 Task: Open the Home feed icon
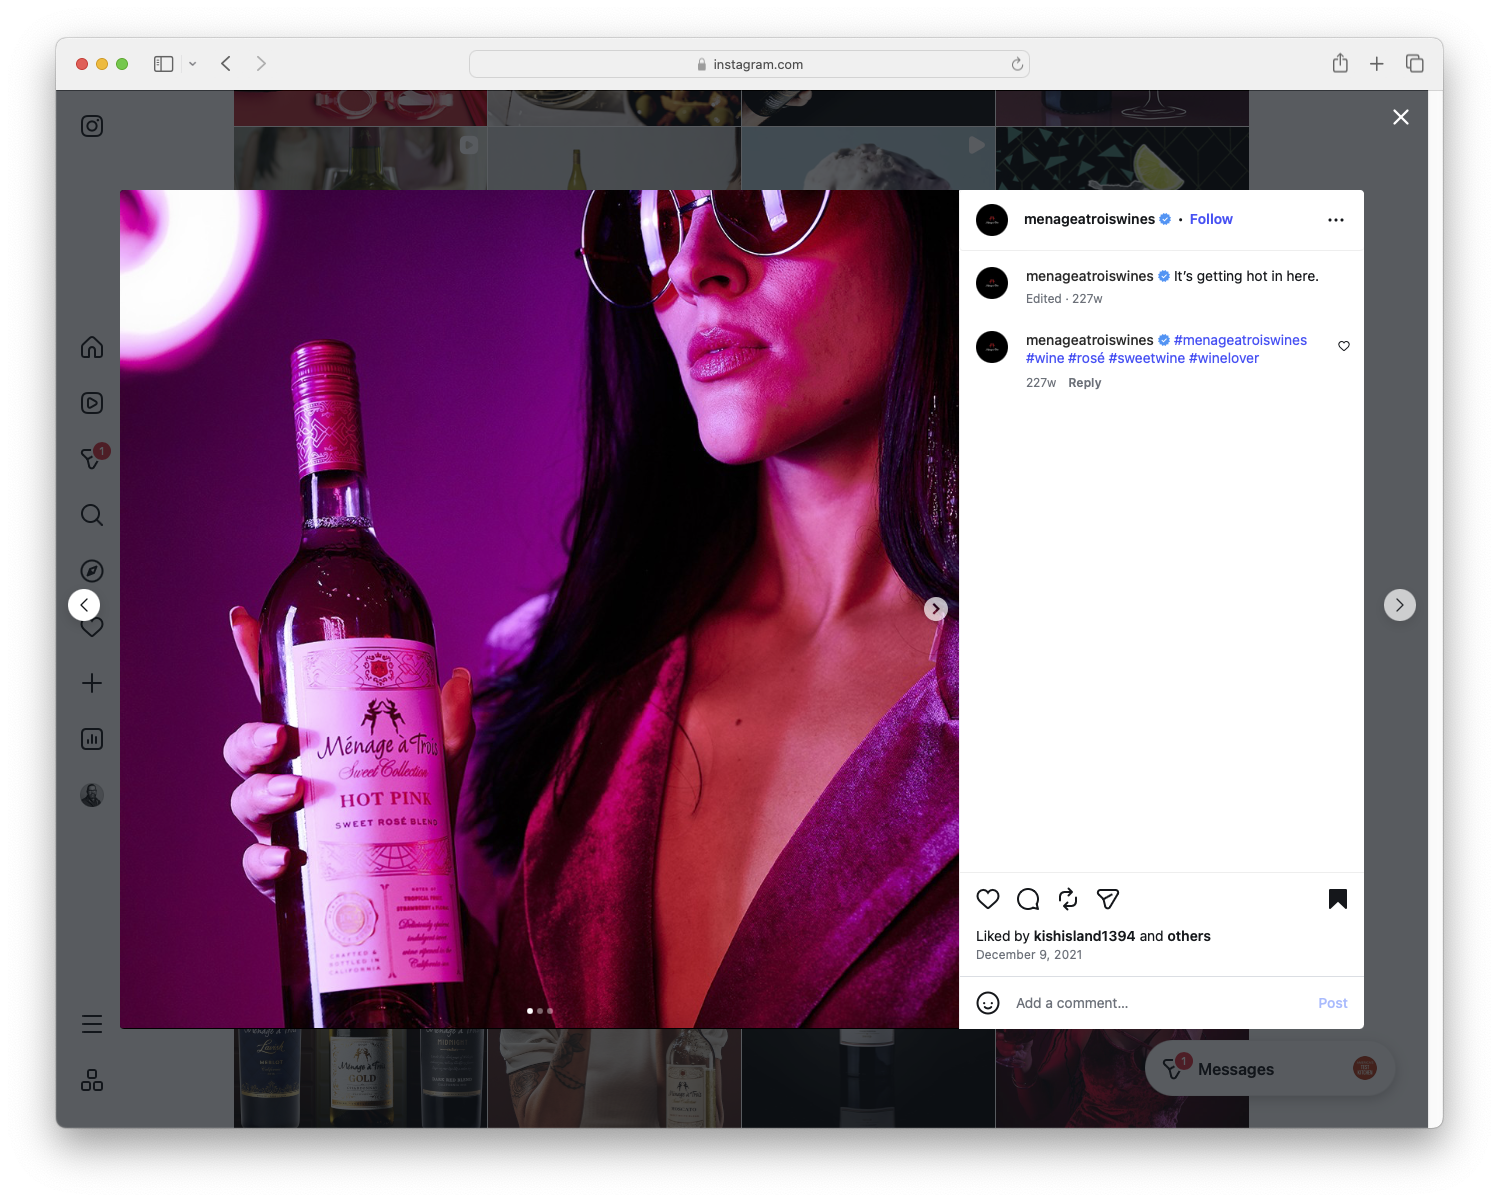(91, 347)
